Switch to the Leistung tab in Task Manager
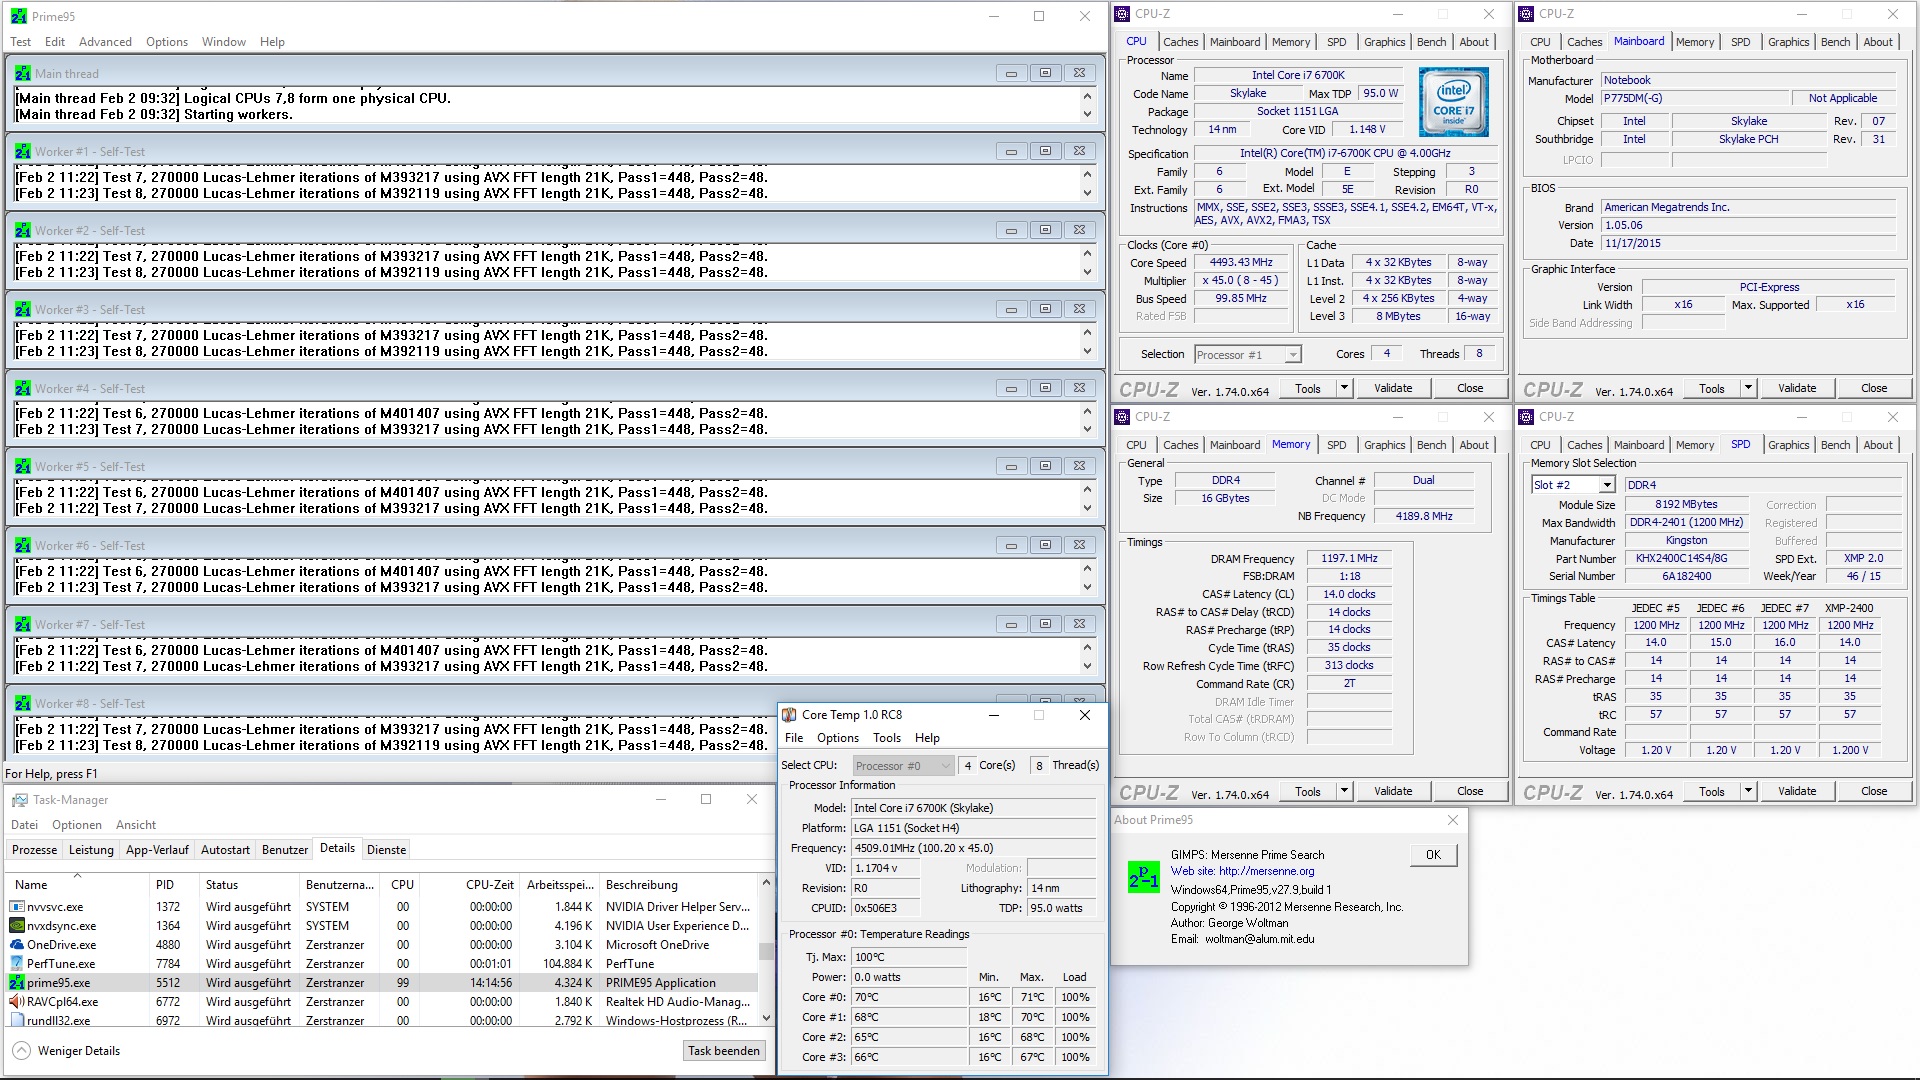Image resolution: width=1920 pixels, height=1080 pixels. (91, 850)
